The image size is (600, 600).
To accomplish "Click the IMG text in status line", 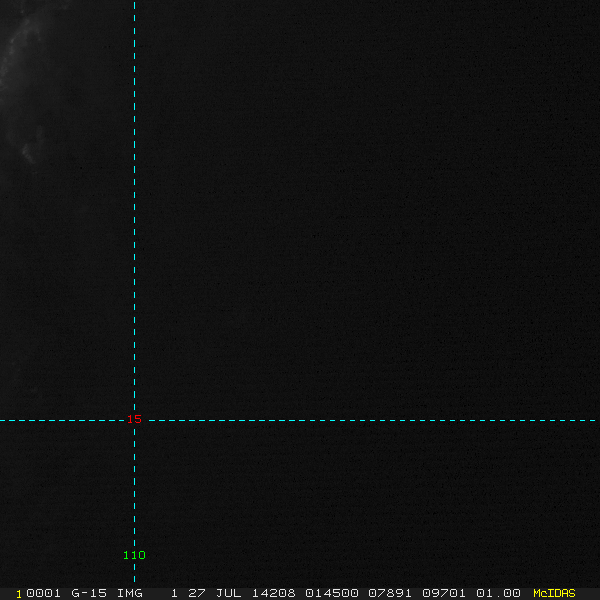I will point(130,593).
